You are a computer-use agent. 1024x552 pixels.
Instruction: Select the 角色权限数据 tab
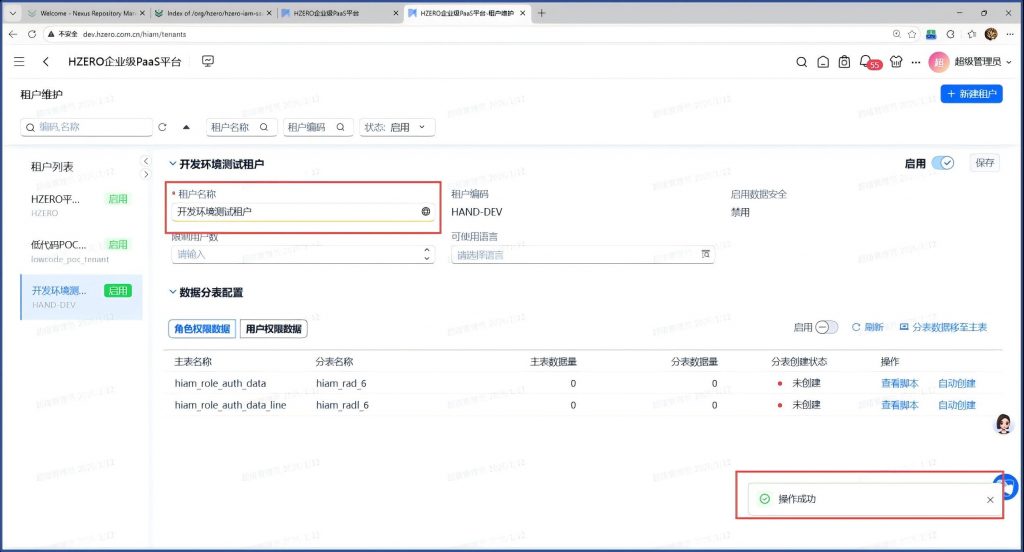(x=202, y=328)
